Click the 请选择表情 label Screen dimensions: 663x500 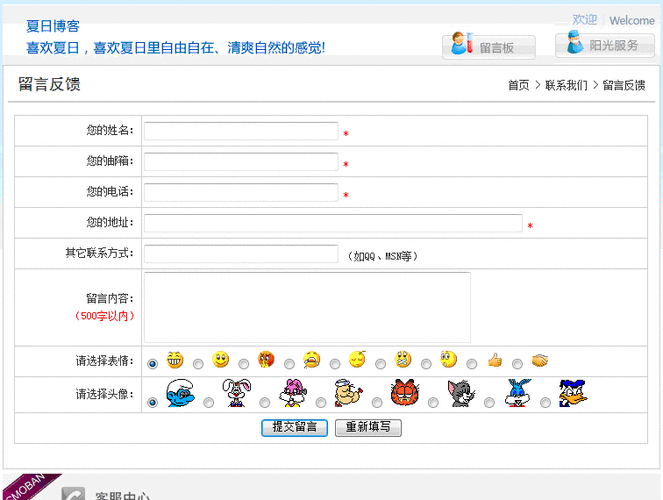click(x=105, y=361)
